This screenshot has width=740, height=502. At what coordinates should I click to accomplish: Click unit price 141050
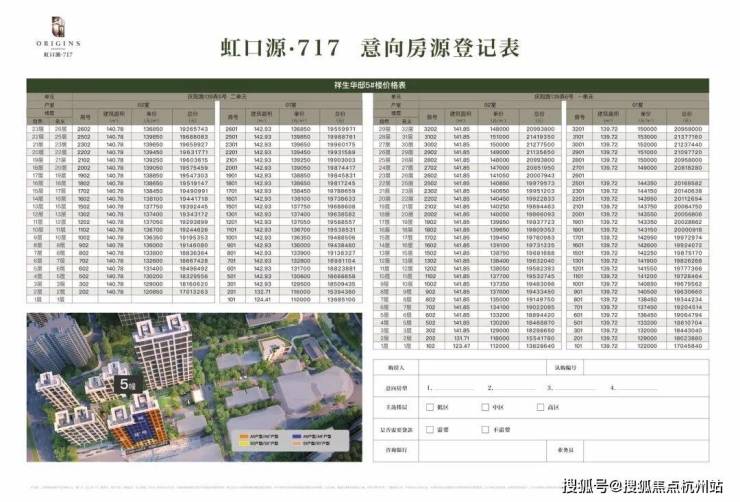click(499, 176)
